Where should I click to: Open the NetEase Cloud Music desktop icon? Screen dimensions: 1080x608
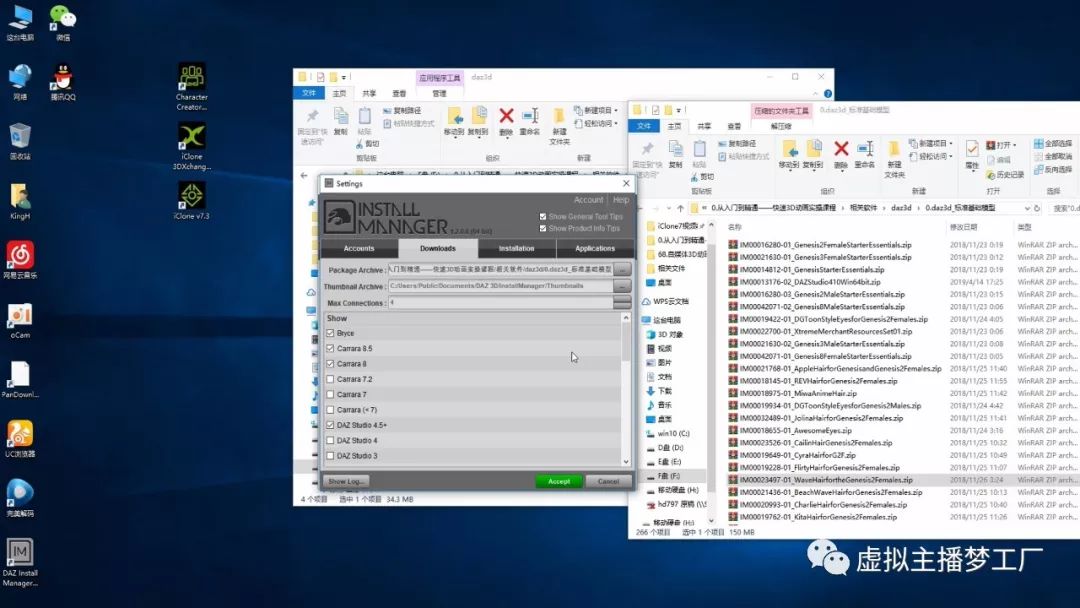[20, 260]
